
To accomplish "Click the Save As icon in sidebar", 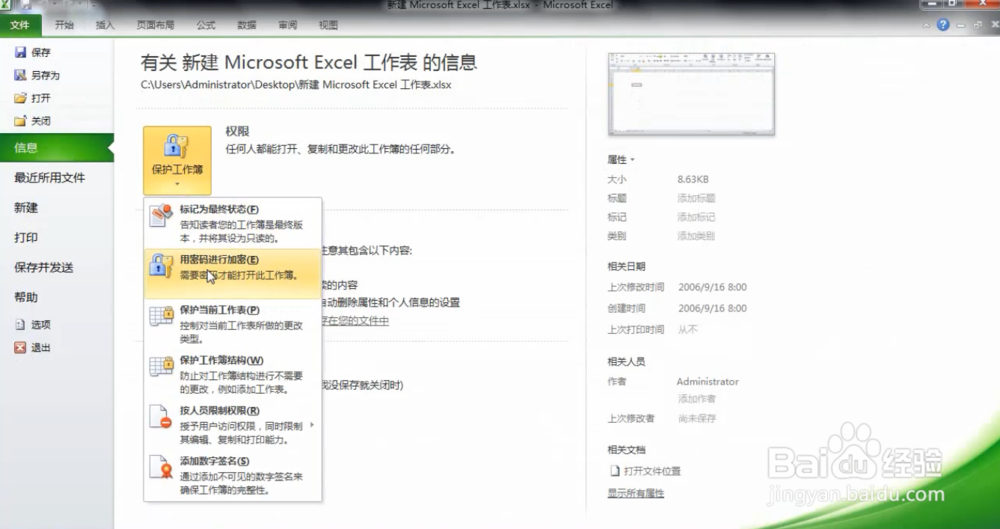I will tap(20, 75).
